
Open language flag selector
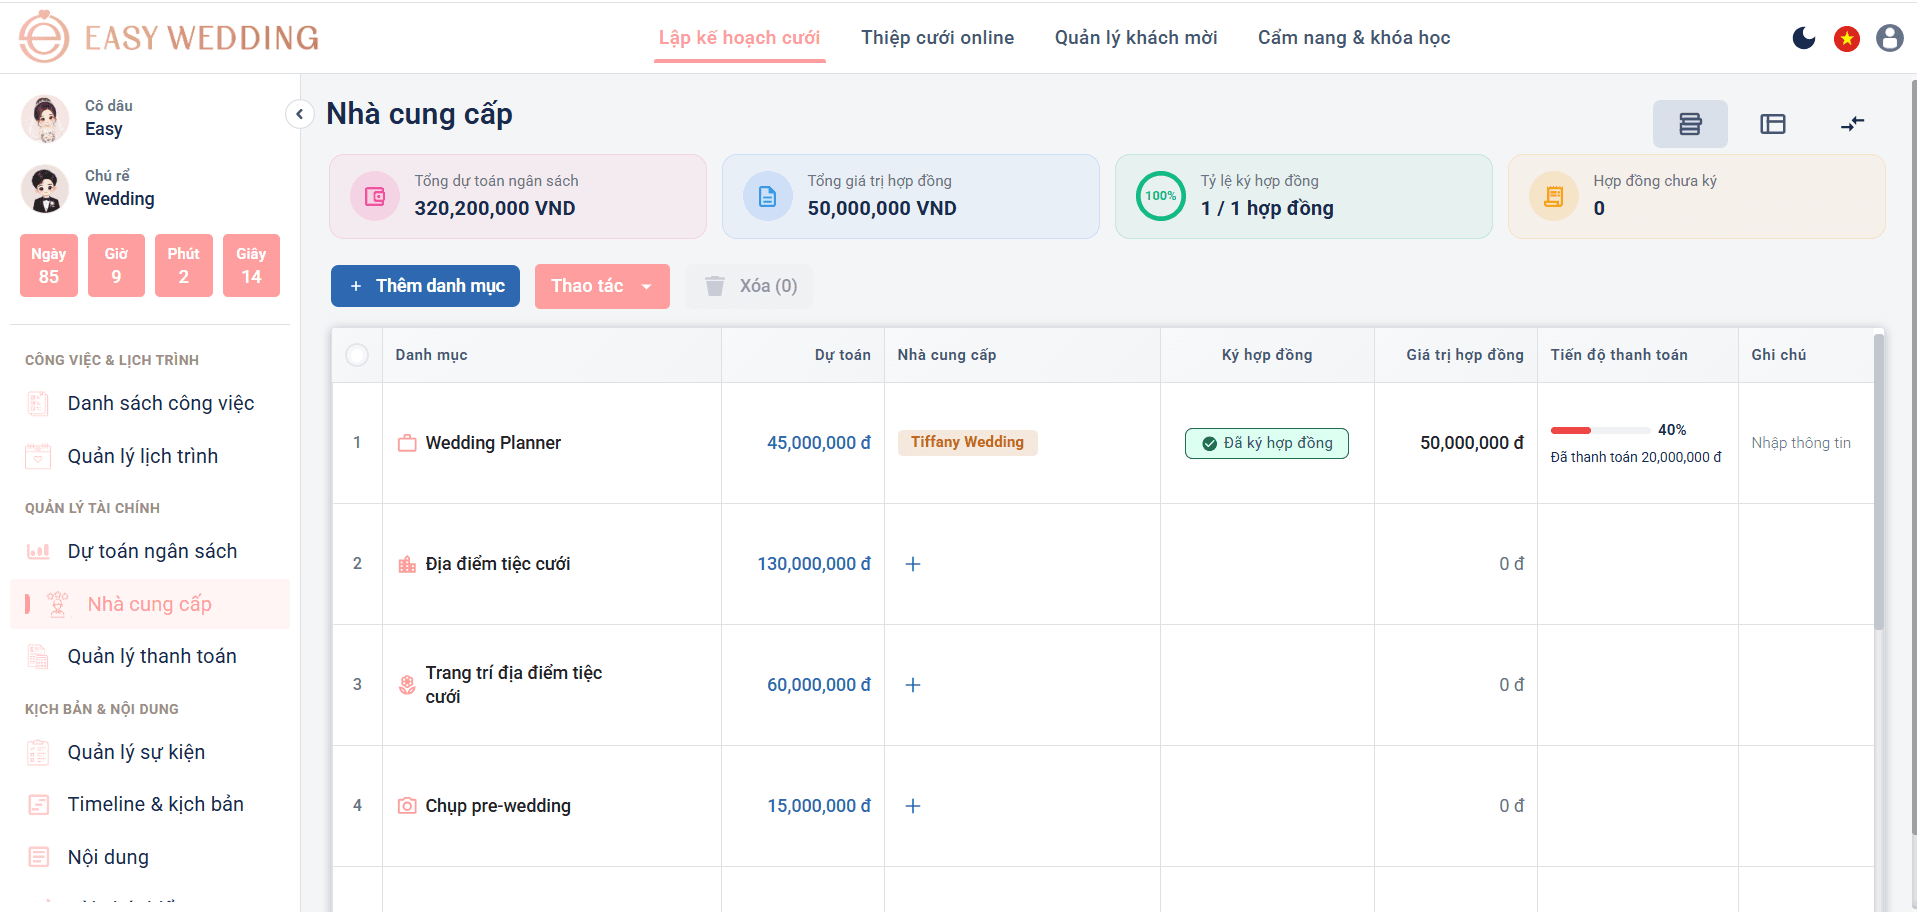click(x=1847, y=38)
